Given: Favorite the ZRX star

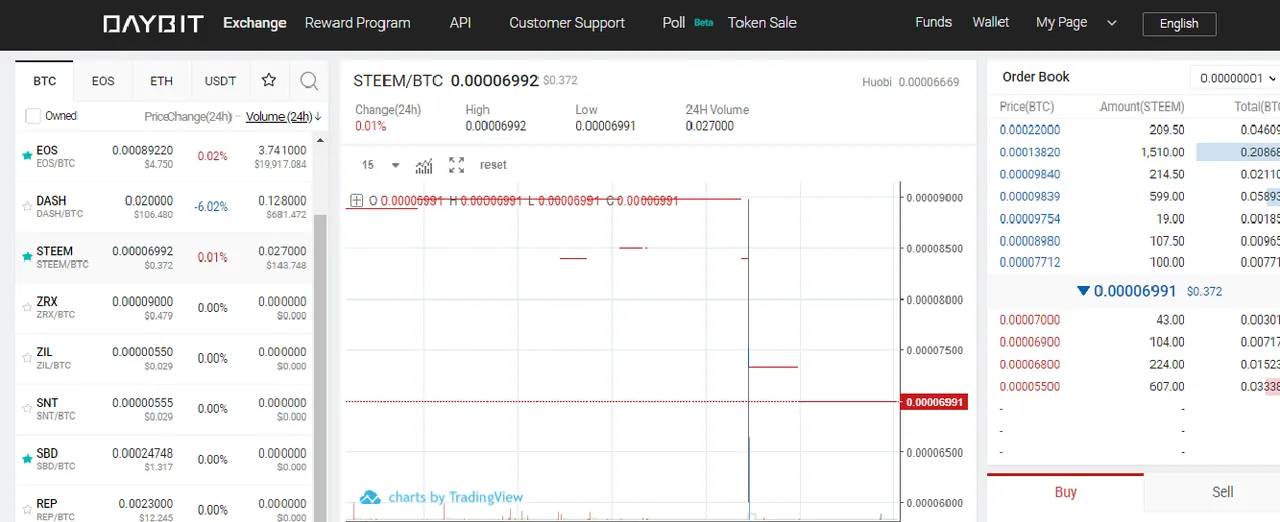Looking at the screenshot, I should [x=27, y=308].
